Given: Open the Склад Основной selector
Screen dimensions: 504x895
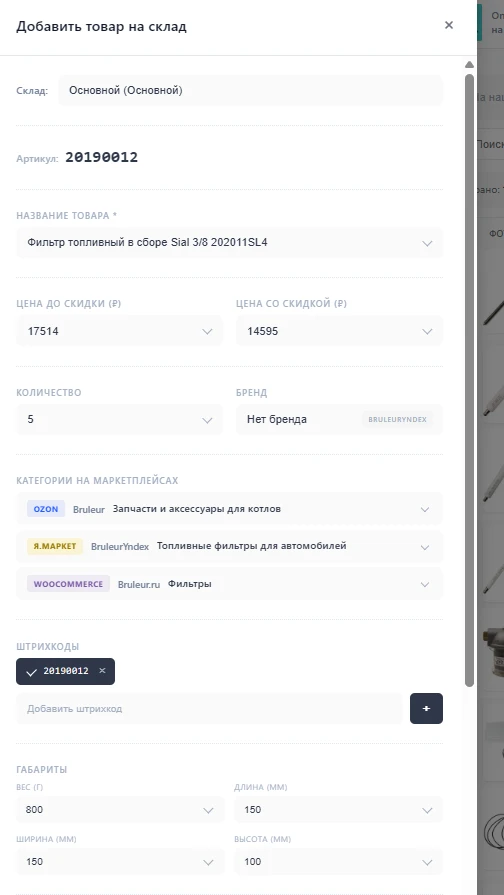Looking at the screenshot, I should pyautogui.click(x=251, y=90).
